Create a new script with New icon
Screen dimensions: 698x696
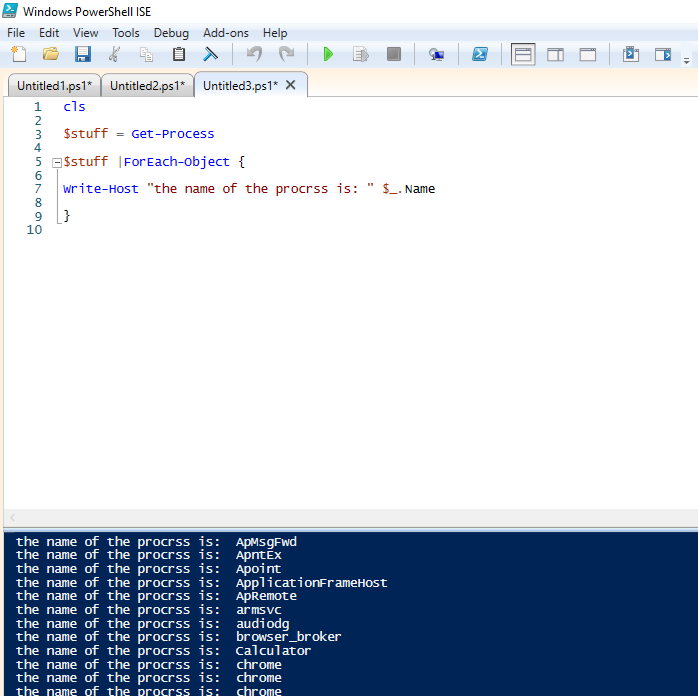click(x=19, y=54)
